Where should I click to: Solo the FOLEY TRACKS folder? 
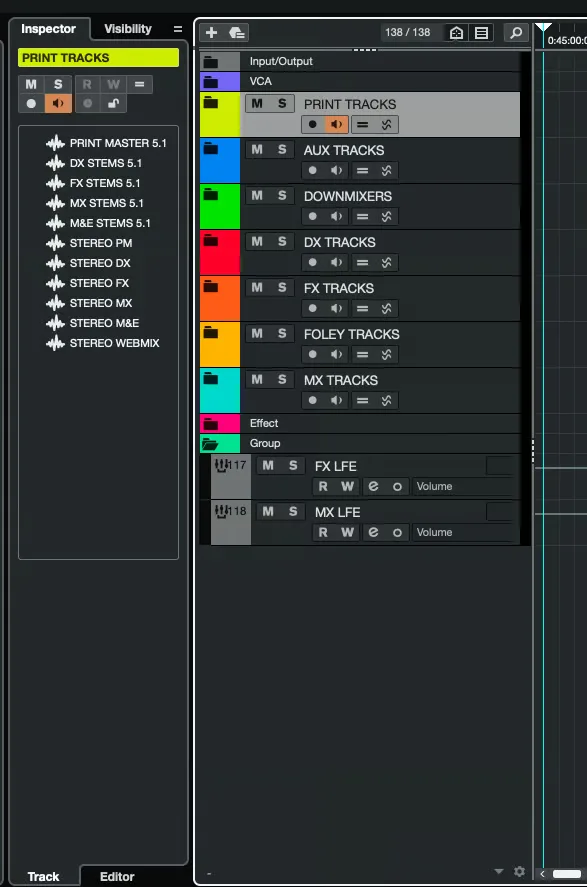[282, 333]
